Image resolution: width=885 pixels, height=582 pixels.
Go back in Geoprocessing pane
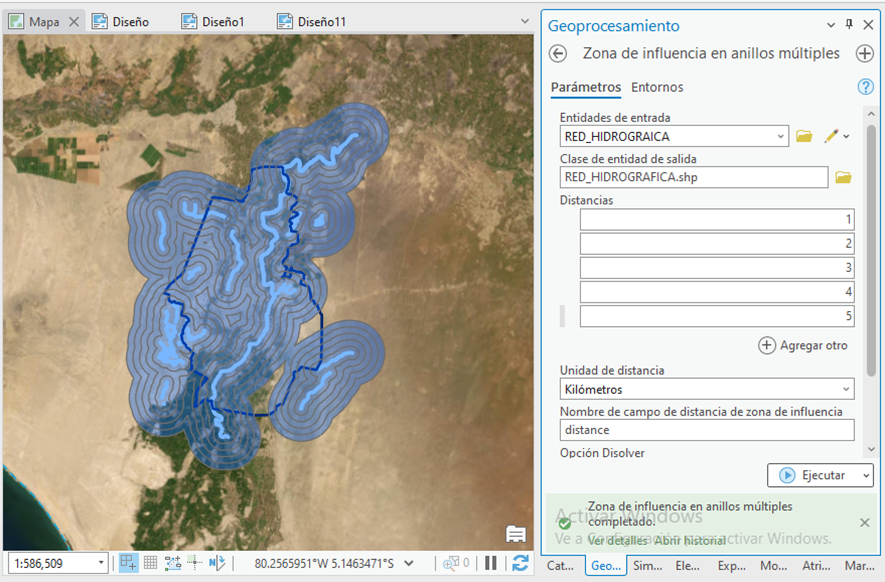coord(558,54)
